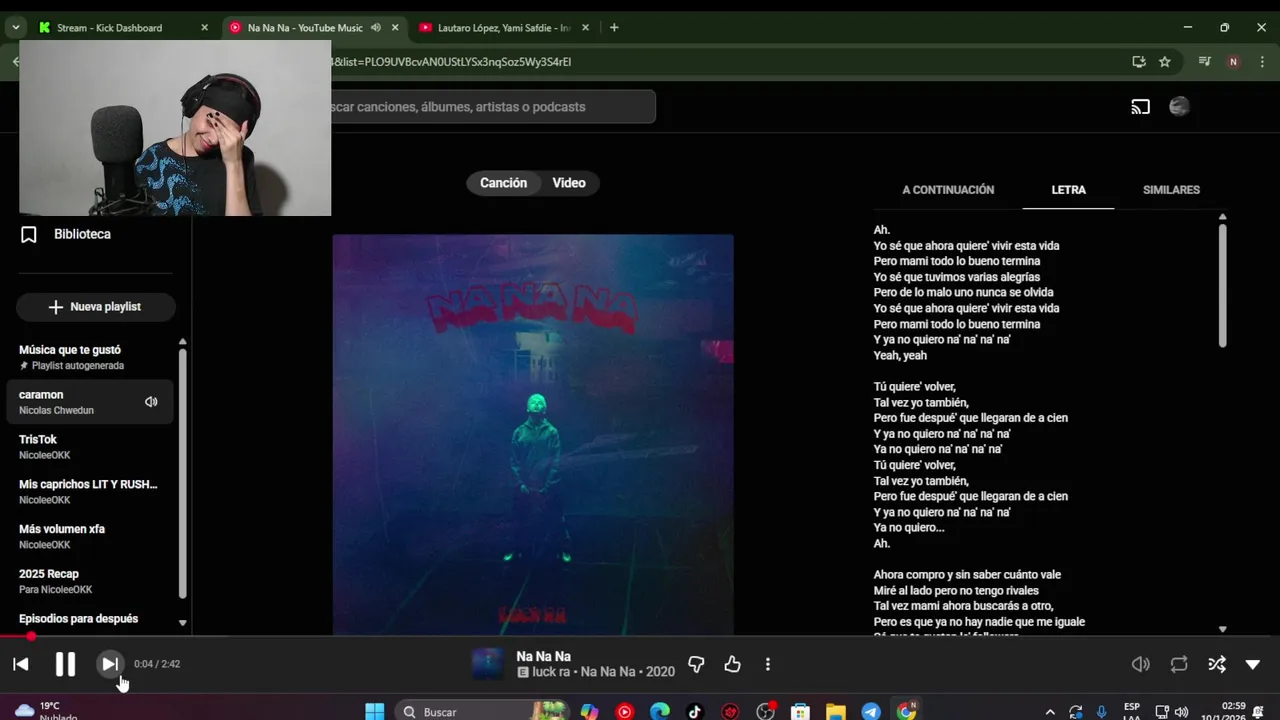Open the A CONTINUACIÓN tab
The width and height of the screenshot is (1280, 720).
tap(948, 190)
